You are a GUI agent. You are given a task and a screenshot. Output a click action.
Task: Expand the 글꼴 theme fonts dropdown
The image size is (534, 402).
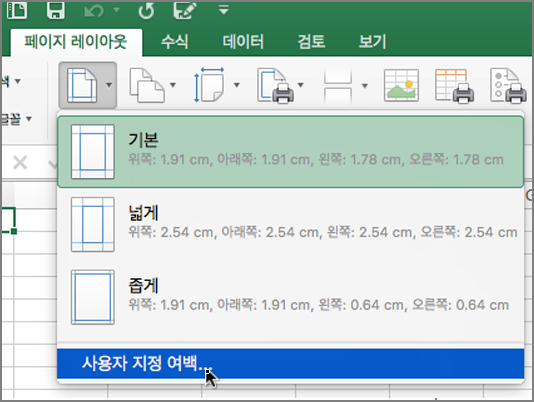pyautogui.click(x=29, y=119)
